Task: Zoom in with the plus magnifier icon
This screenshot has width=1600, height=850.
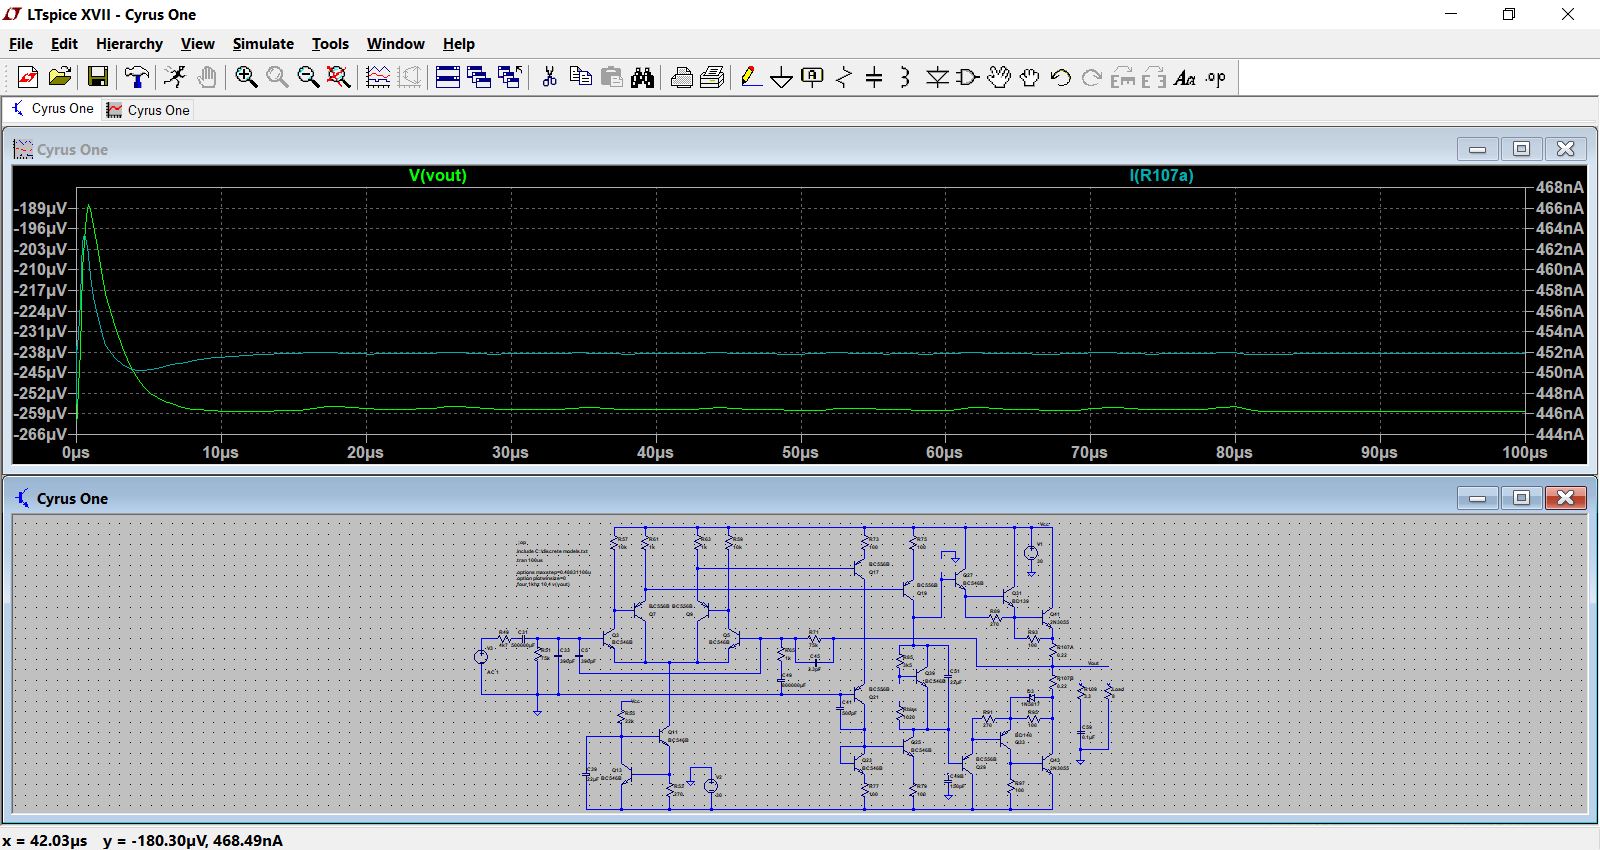Action: click(x=246, y=77)
